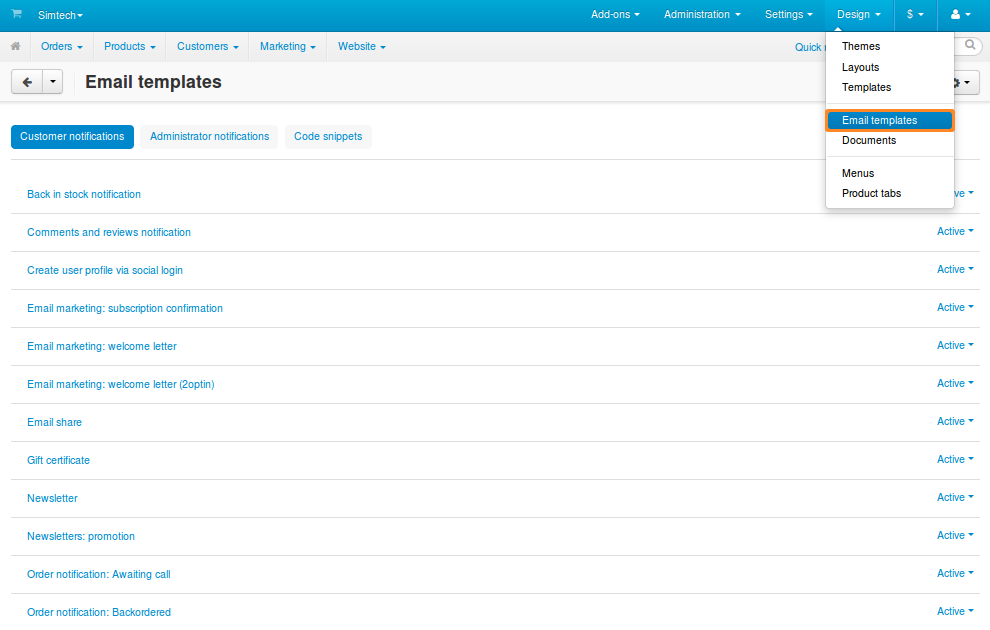Image resolution: width=990 pixels, height=630 pixels.
Task: Open Comments and reviews notification template
Action: pos(109,232)
